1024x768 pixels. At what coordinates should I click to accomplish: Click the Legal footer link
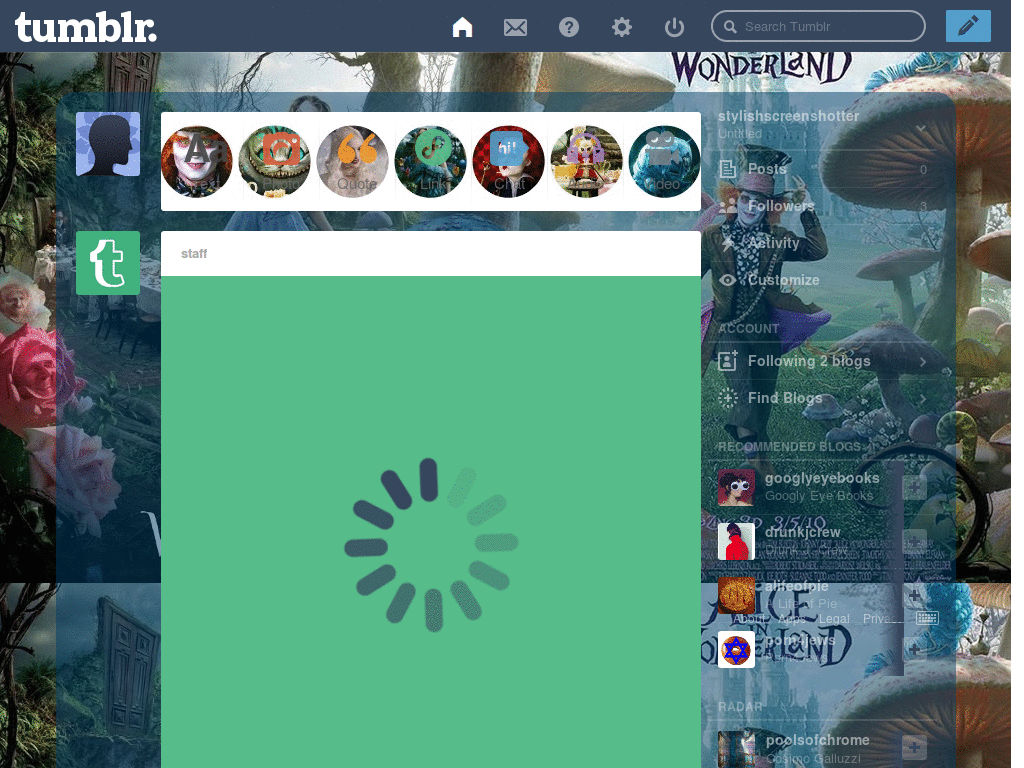coord(834,618)
